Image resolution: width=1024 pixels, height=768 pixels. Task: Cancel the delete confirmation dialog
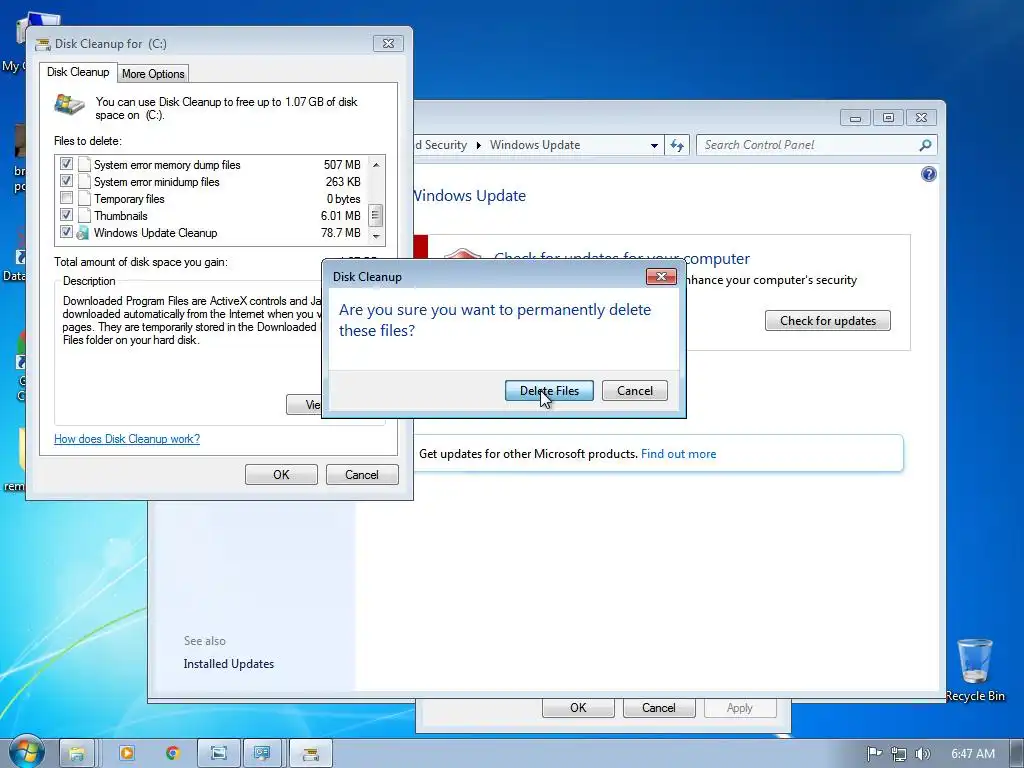click(635, 391)
